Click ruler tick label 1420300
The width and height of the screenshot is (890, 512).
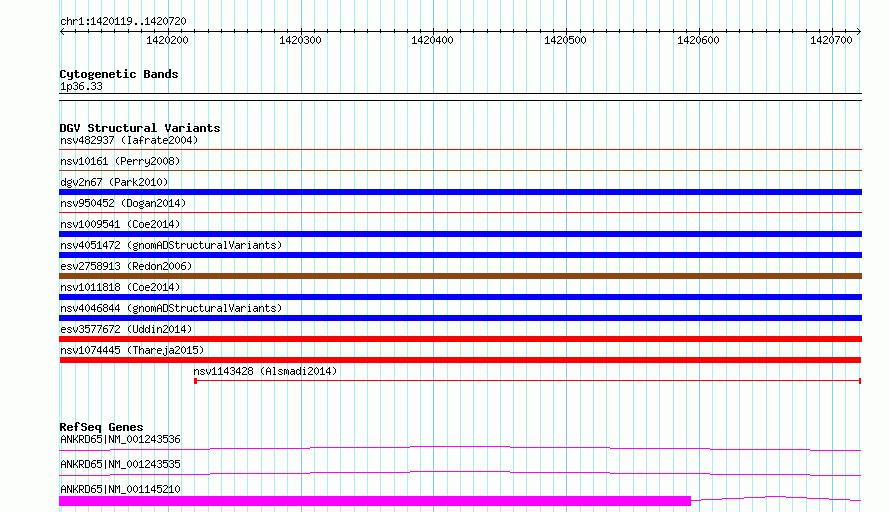click(x=300, y=40)
